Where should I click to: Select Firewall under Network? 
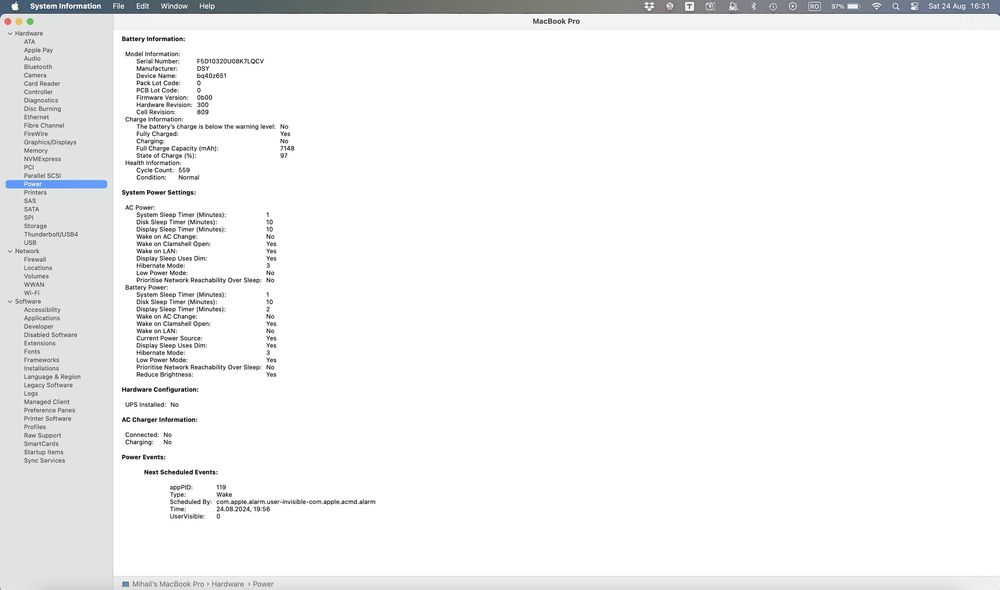click(35, 260)
